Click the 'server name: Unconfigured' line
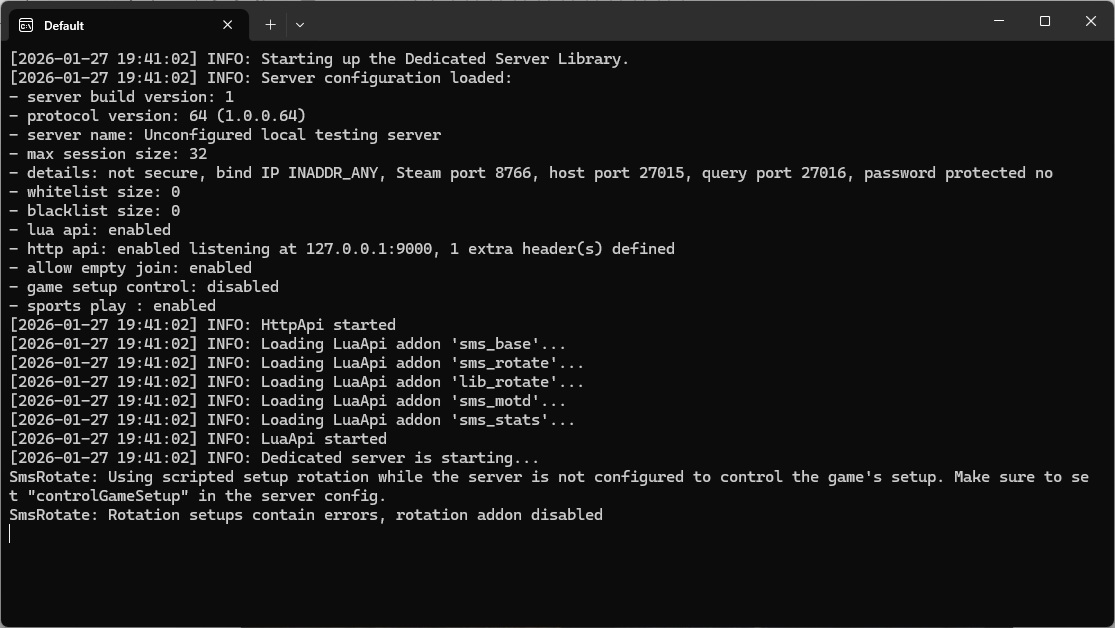 (x=225, y=135)
